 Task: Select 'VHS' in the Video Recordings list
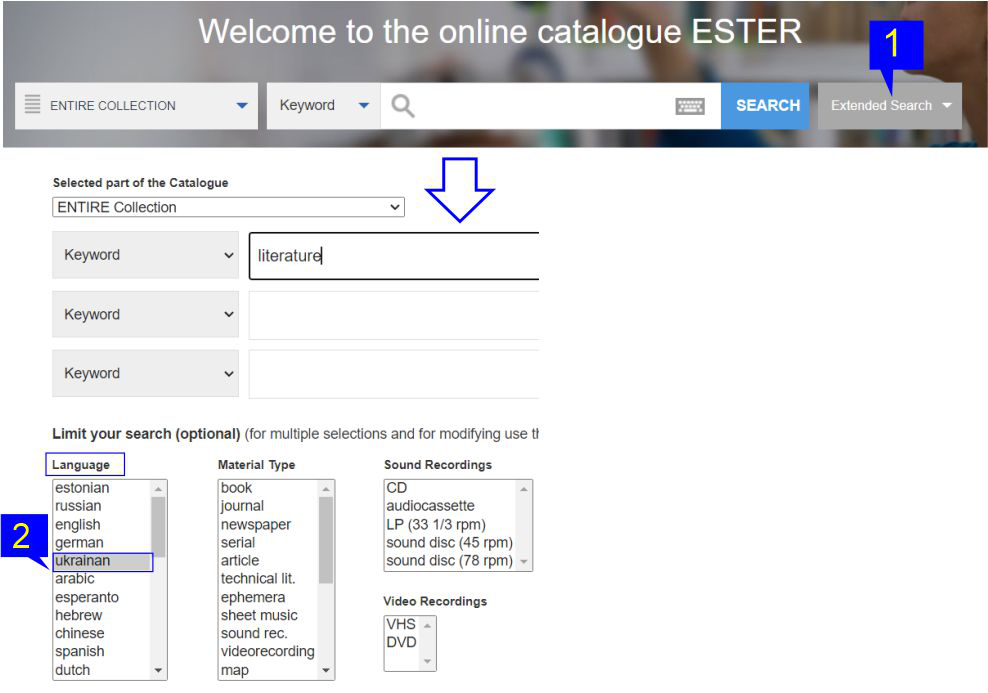pyautogui.click(x=401, y=624)
